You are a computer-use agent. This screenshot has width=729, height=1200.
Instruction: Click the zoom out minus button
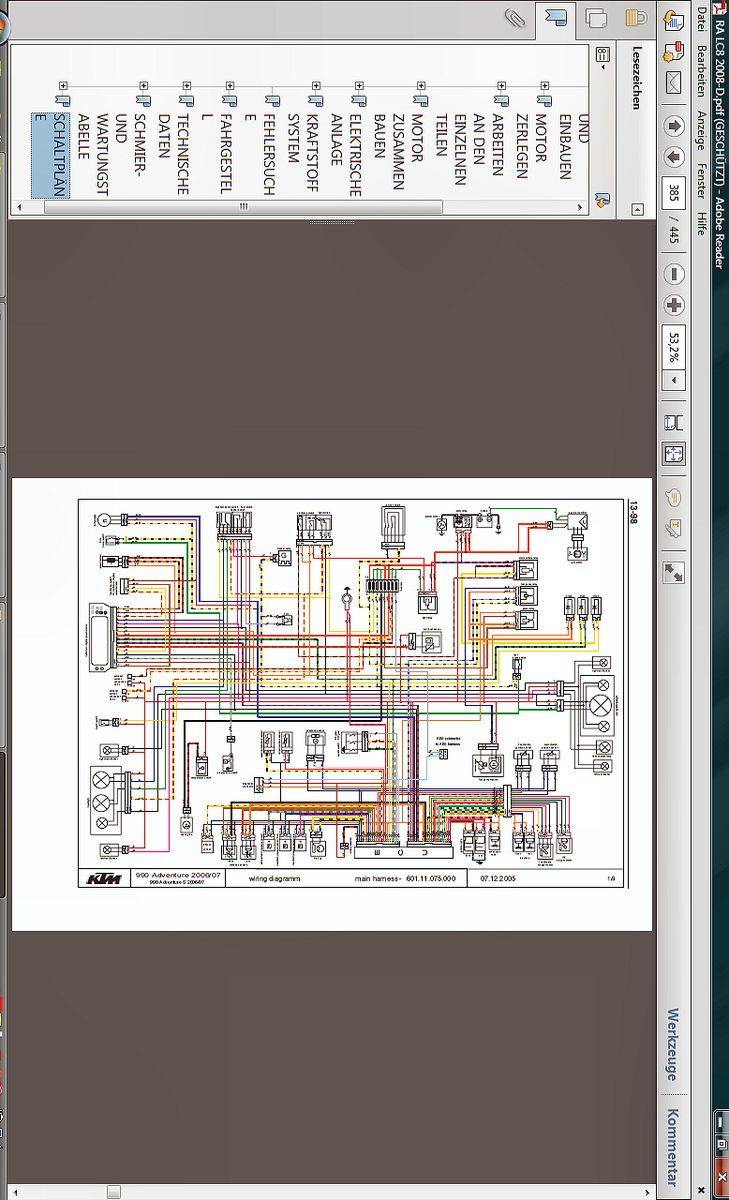click(x=674, y=274)
